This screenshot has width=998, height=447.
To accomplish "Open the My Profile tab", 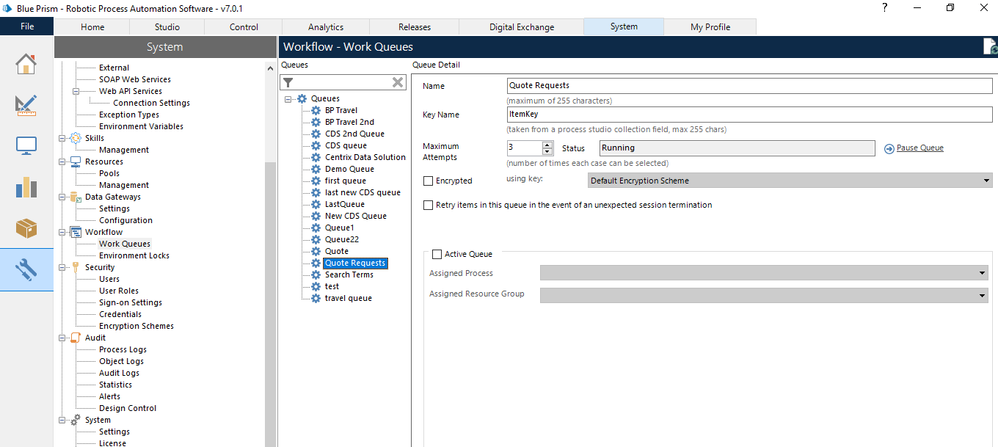I will pos(710,27).
